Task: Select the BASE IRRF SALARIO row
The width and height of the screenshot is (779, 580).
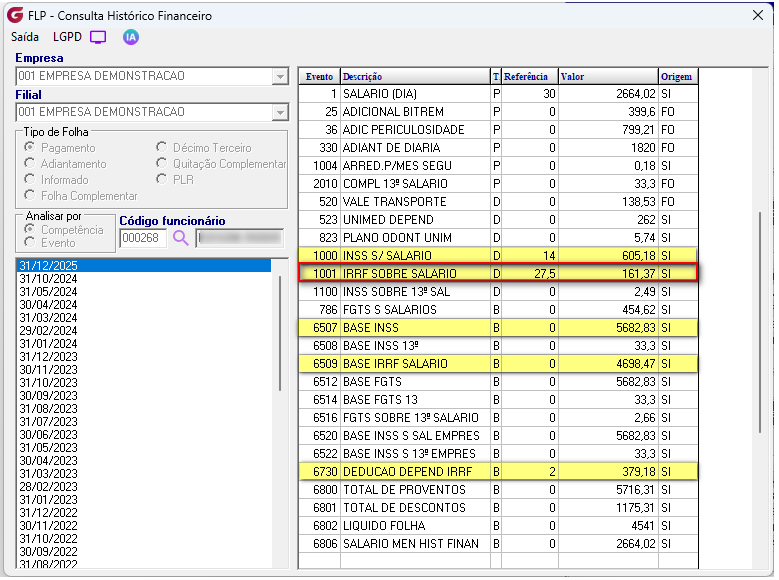Action: tap(498, 364)
